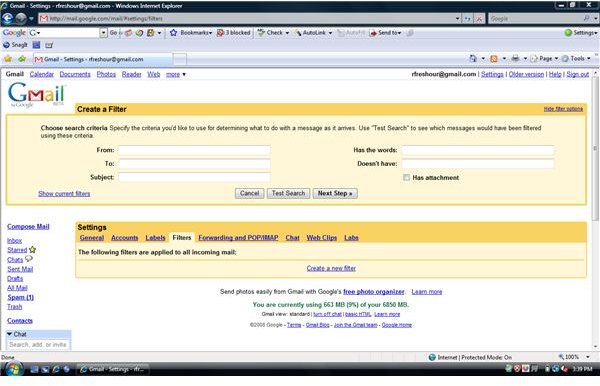Click the search magnifier in Google box
The width and height of the screenshot is (600, 386).
coord(587,18)
